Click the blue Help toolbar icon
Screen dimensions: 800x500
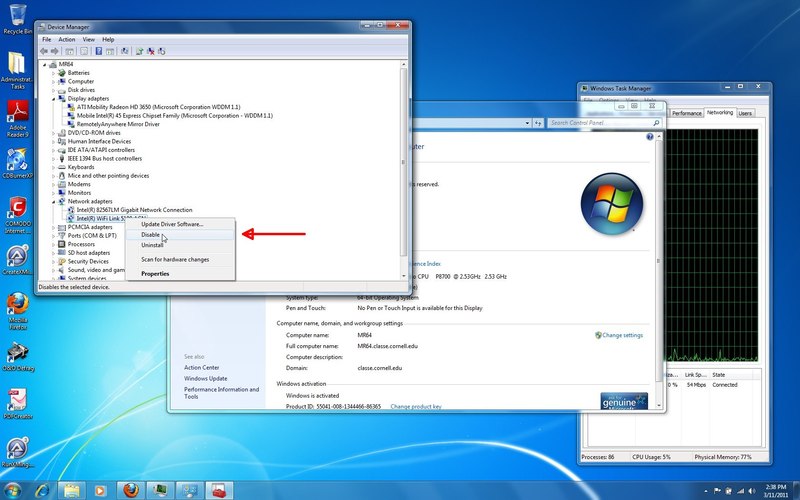point(98,51)
